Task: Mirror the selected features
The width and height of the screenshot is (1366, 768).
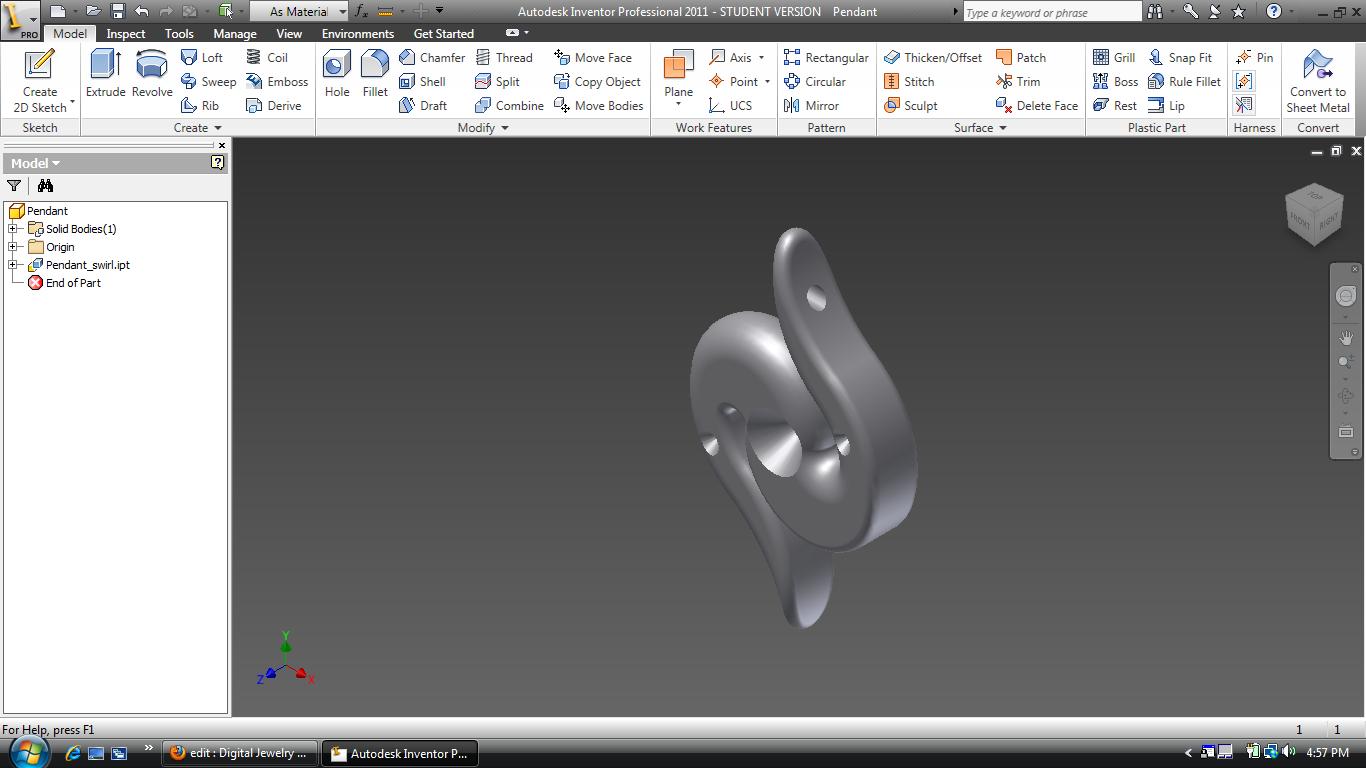Action: click(x=812, y=106)
